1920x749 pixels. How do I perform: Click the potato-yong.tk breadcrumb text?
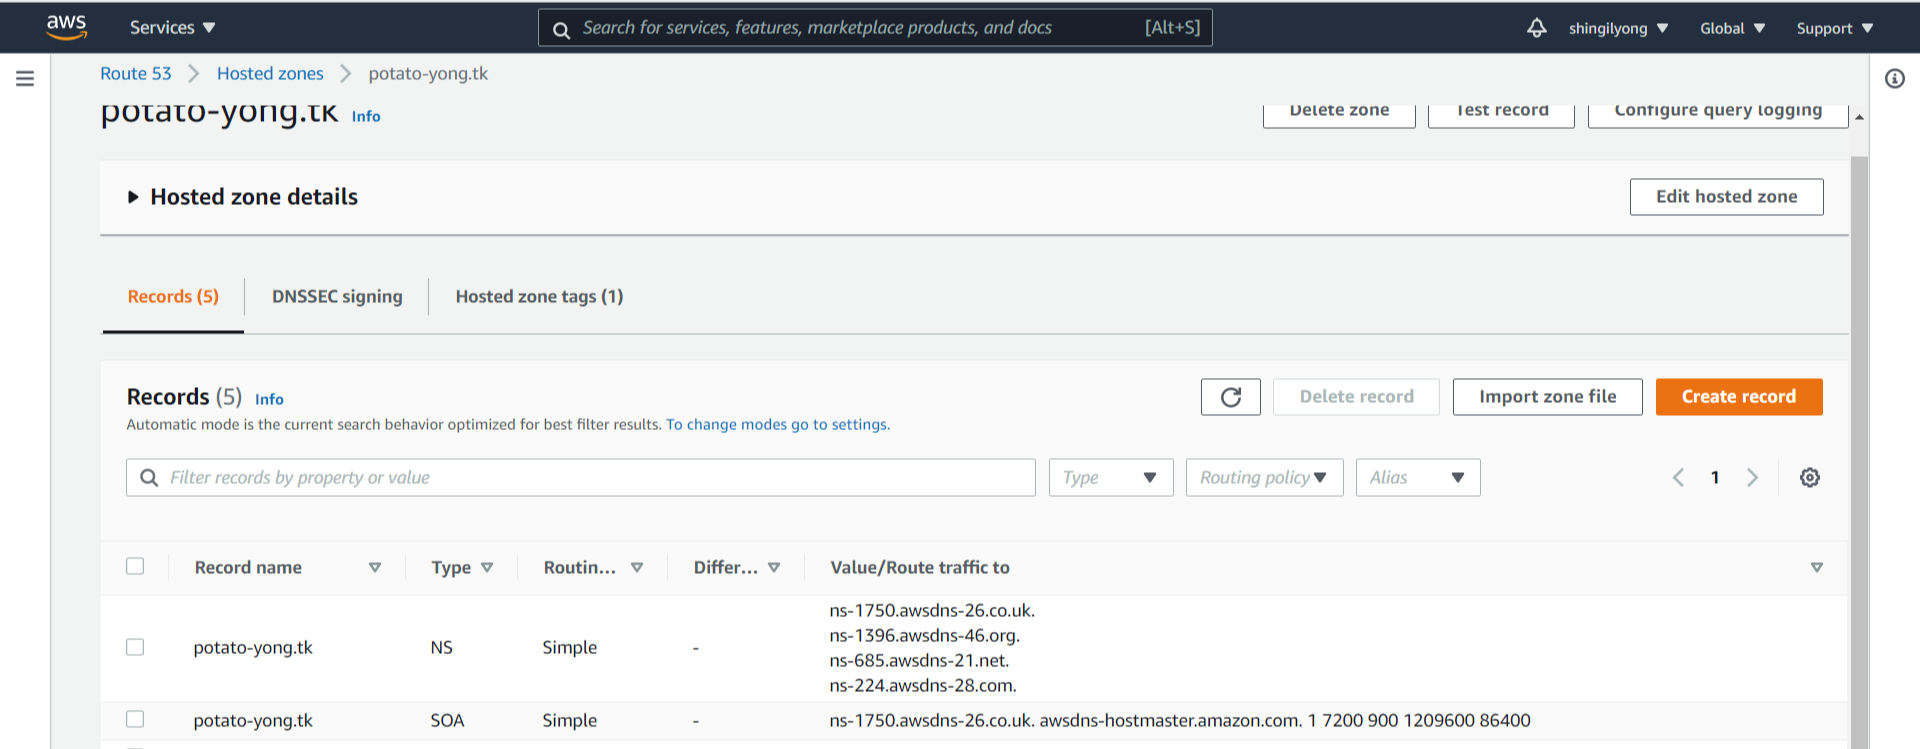click(428, 74)
